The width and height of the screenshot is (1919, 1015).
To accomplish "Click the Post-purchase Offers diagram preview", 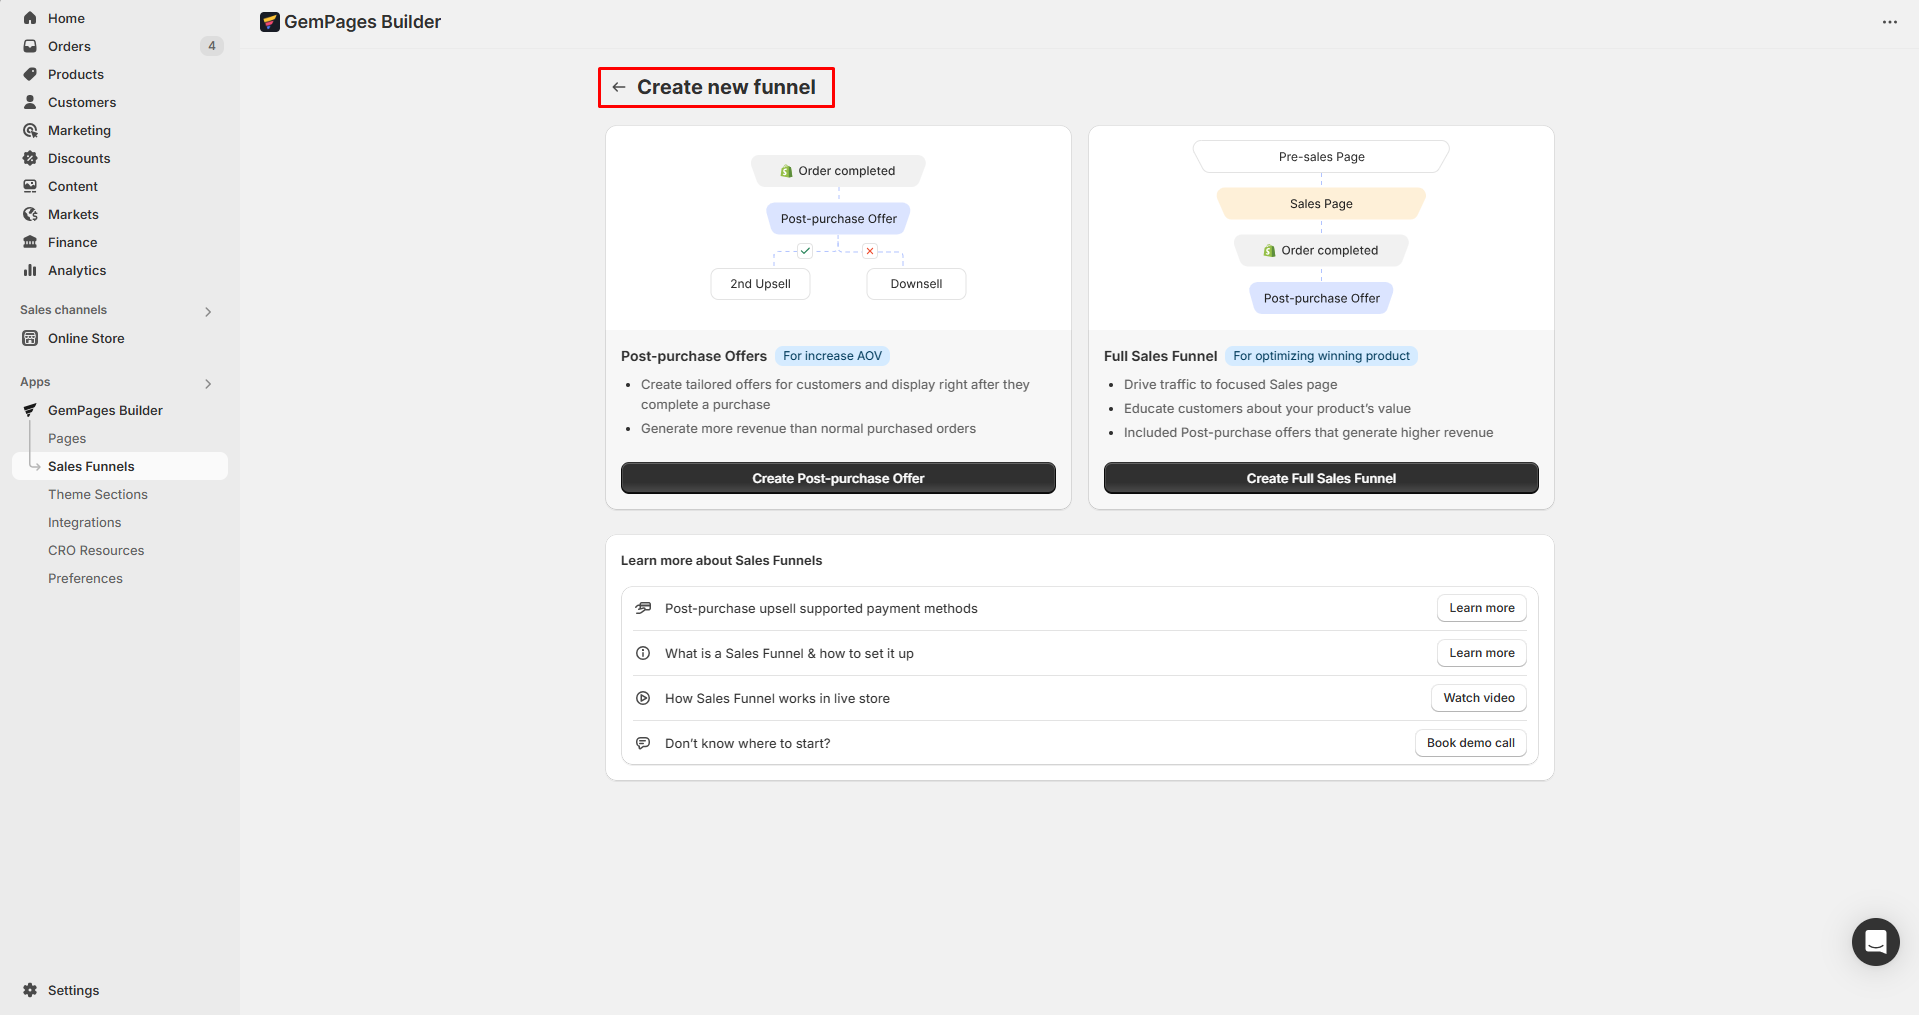I will 838,228.
